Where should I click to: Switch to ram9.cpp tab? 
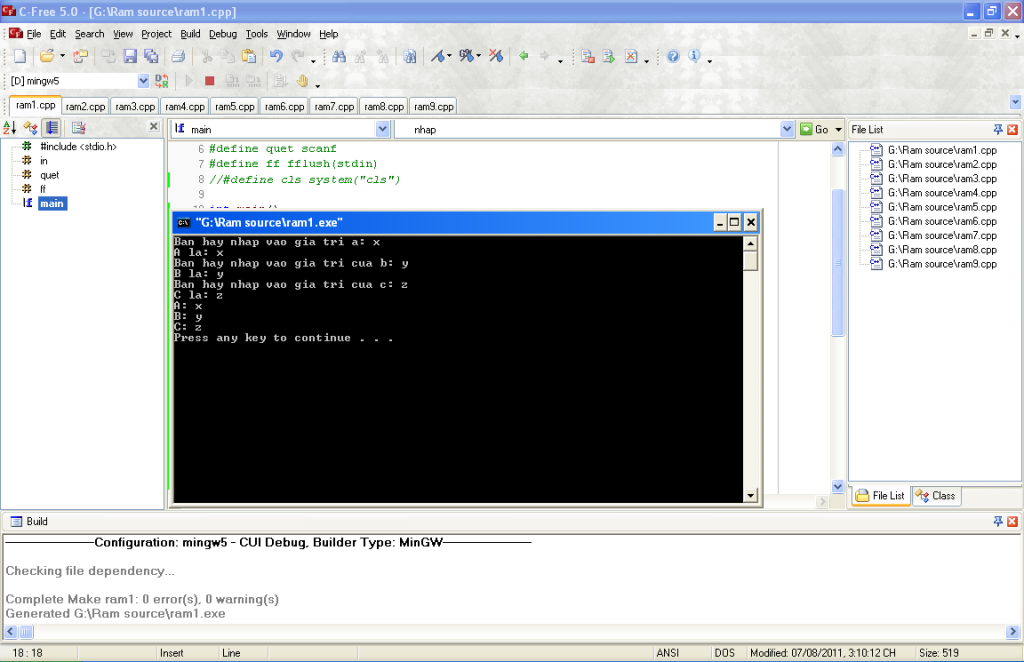click(x=434, y=106)
